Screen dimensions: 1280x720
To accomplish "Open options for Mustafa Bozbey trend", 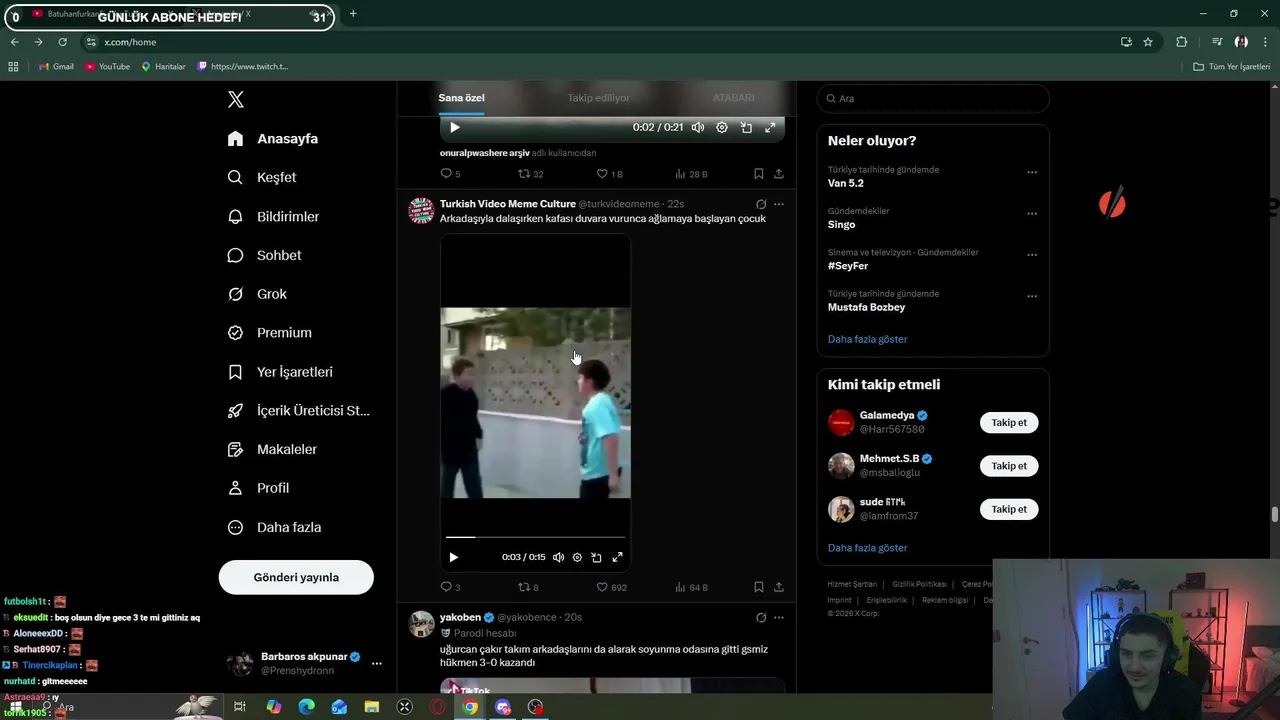I will pyautogui.click(x=1032, y=296).
